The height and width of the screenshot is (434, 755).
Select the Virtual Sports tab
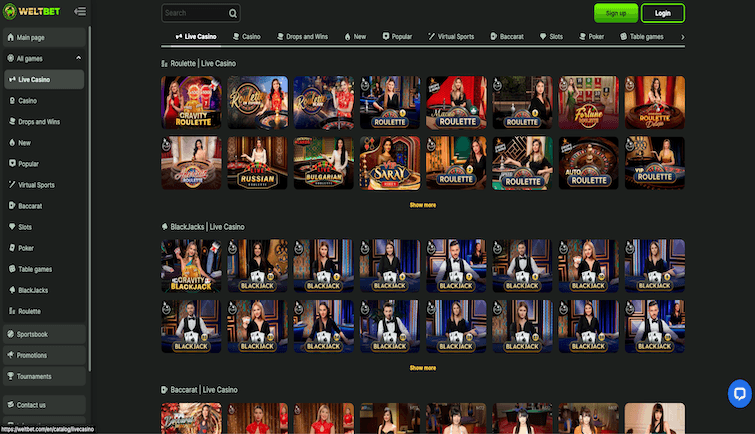(x=451, y=37)
